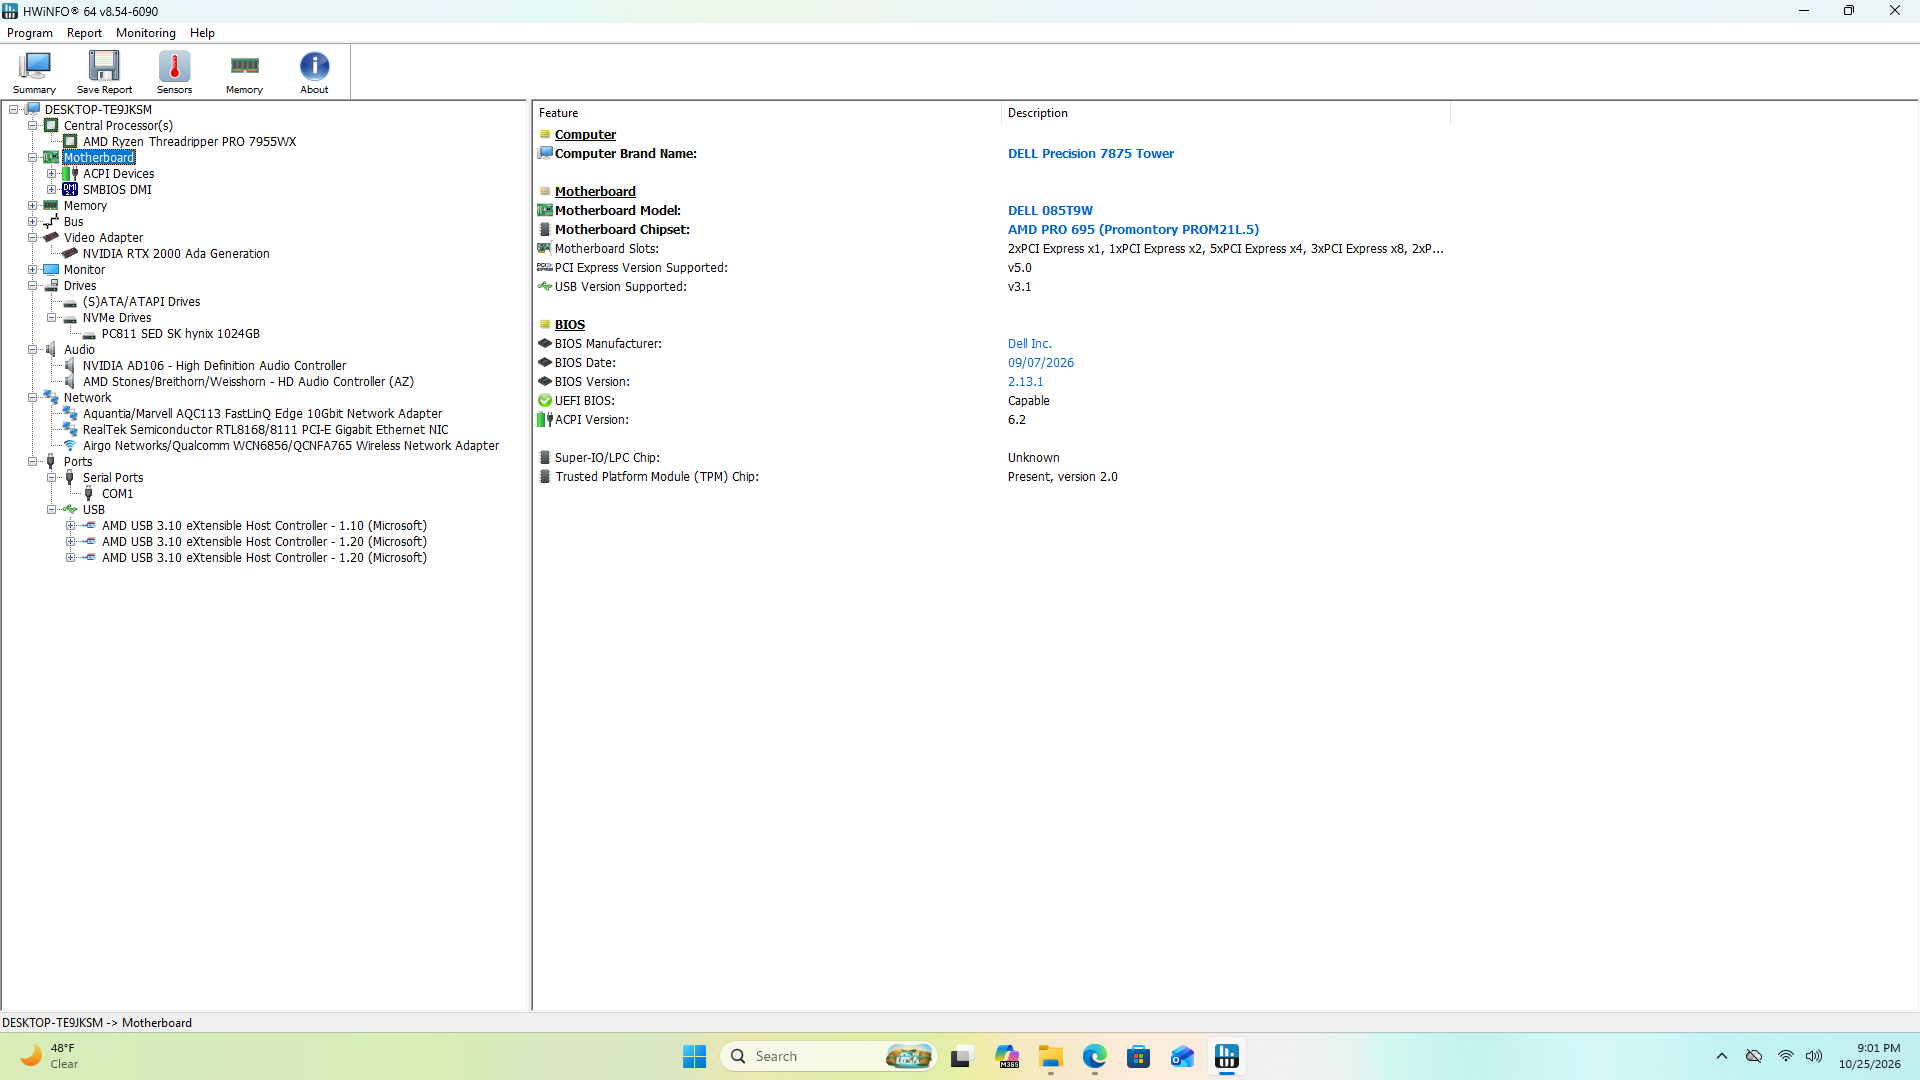
Task: Collapse the USB tree node
Action: tap(51, 510)
